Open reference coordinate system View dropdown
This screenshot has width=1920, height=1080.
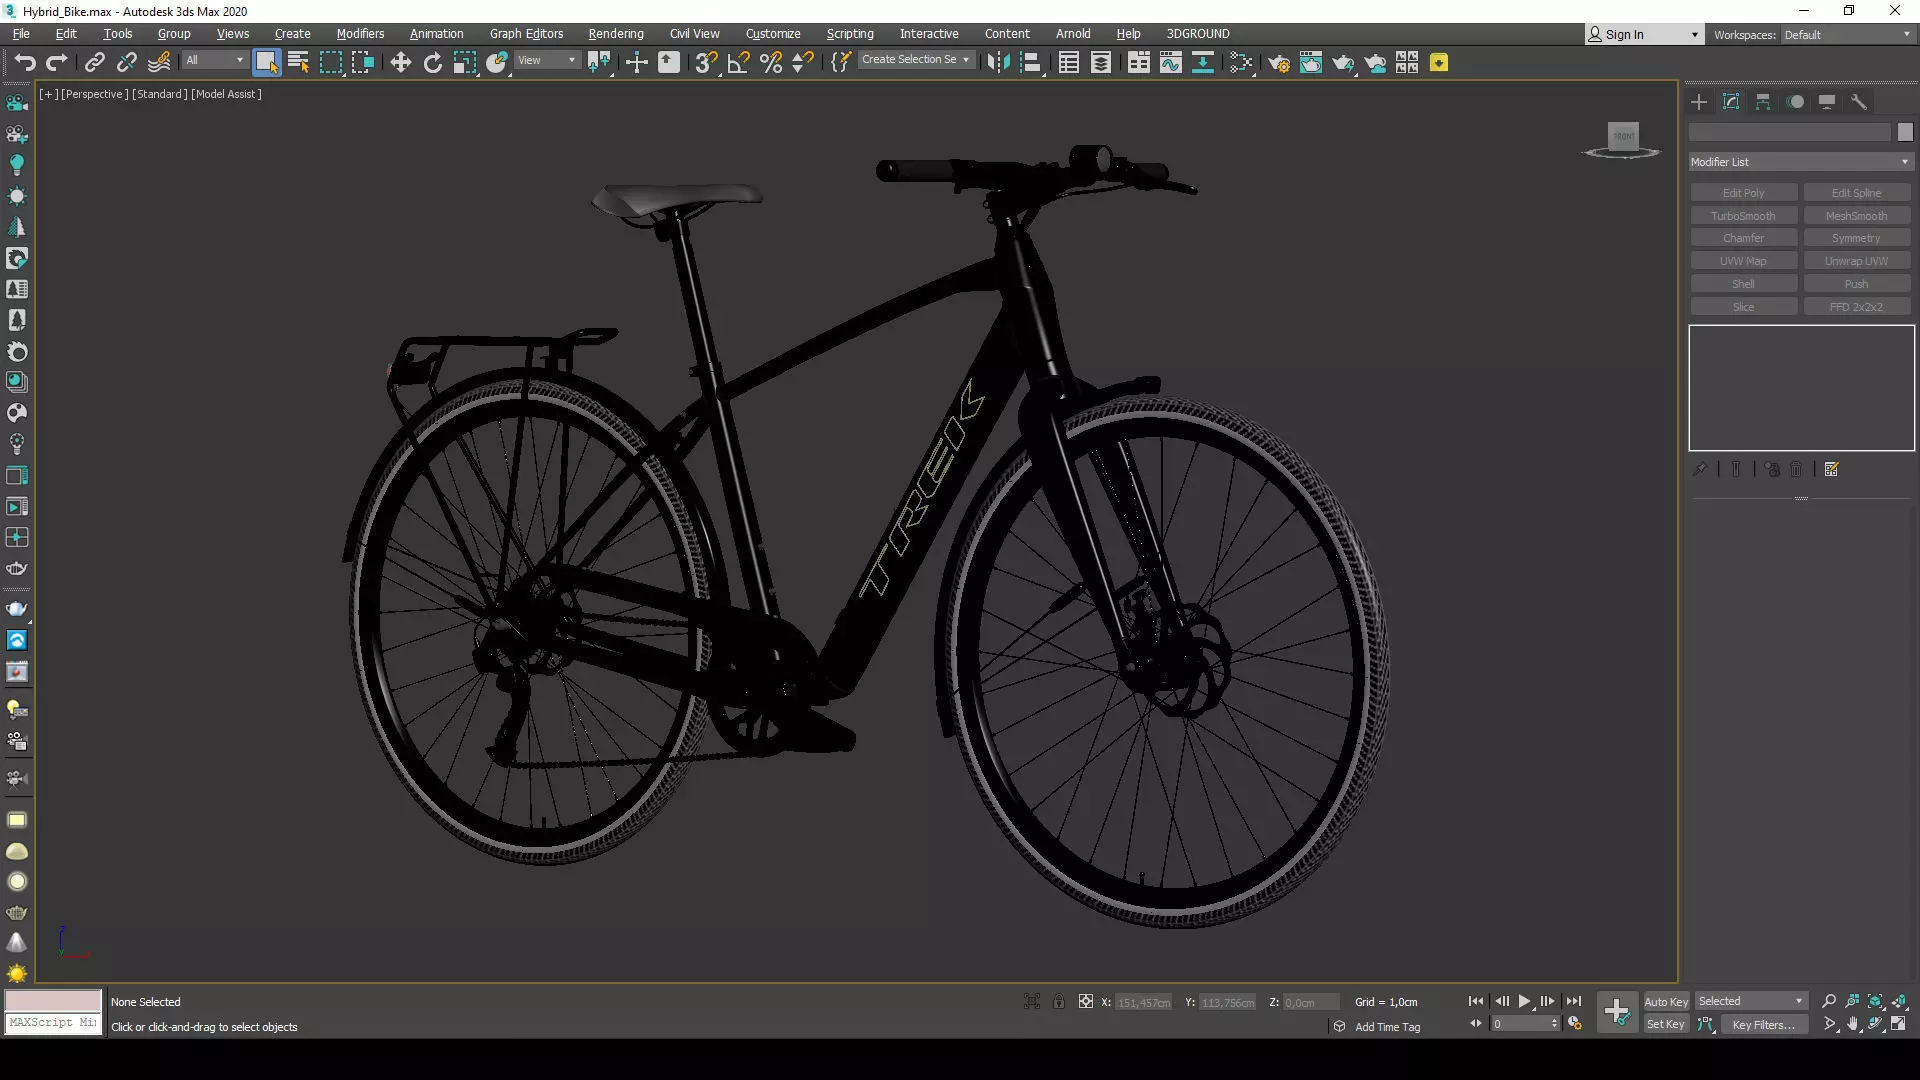pyautogui.click(x=546, y=60)
